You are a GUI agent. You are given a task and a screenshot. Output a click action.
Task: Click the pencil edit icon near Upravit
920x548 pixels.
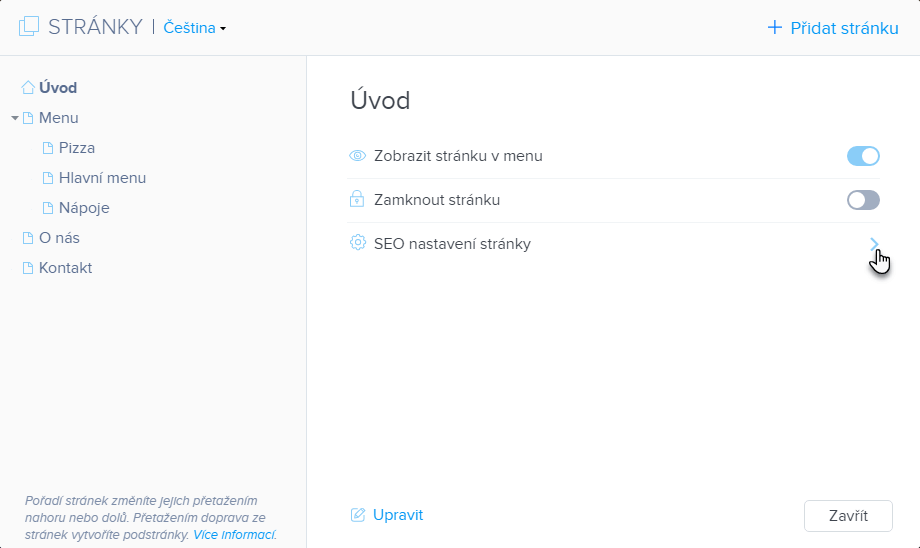[x=357, y=515]
